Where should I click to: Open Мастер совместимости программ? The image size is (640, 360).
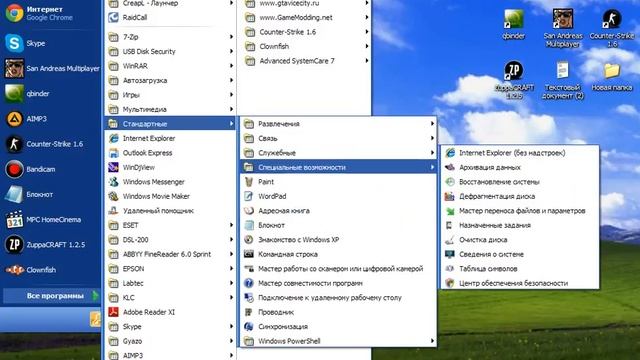click(x=338, y=283)
